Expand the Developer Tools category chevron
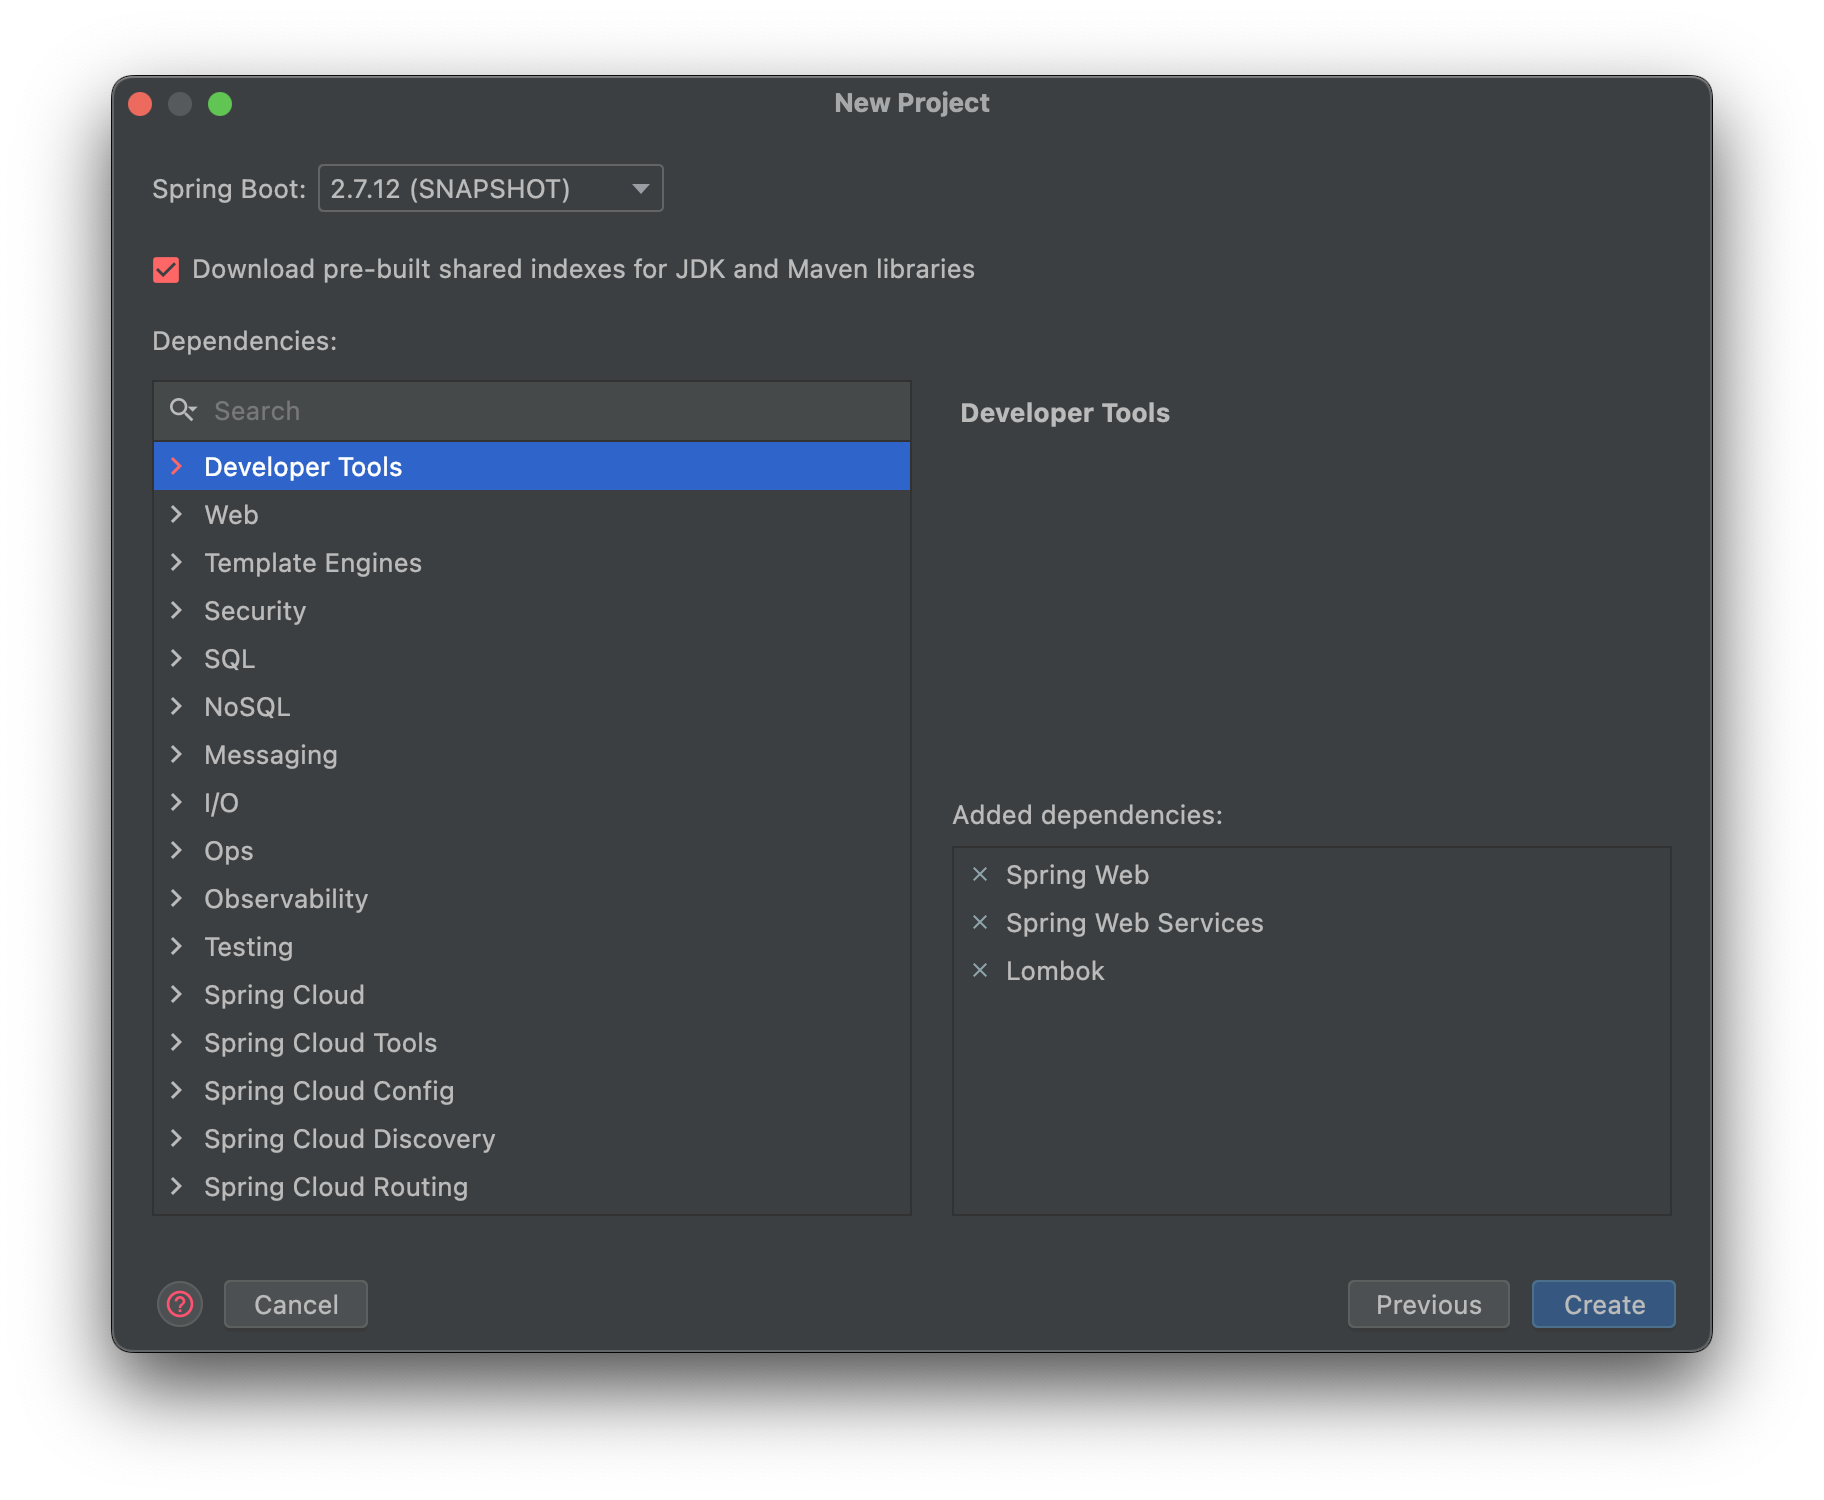 click(177, 466)
